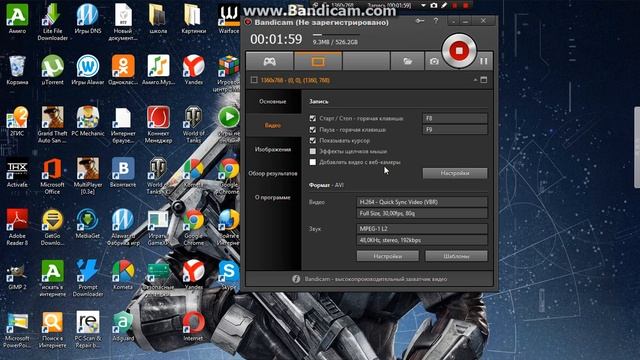This screenshot has width=640, height=360.
Task: Open Настройки button under Формат section
Action: [x=388, y=256]
